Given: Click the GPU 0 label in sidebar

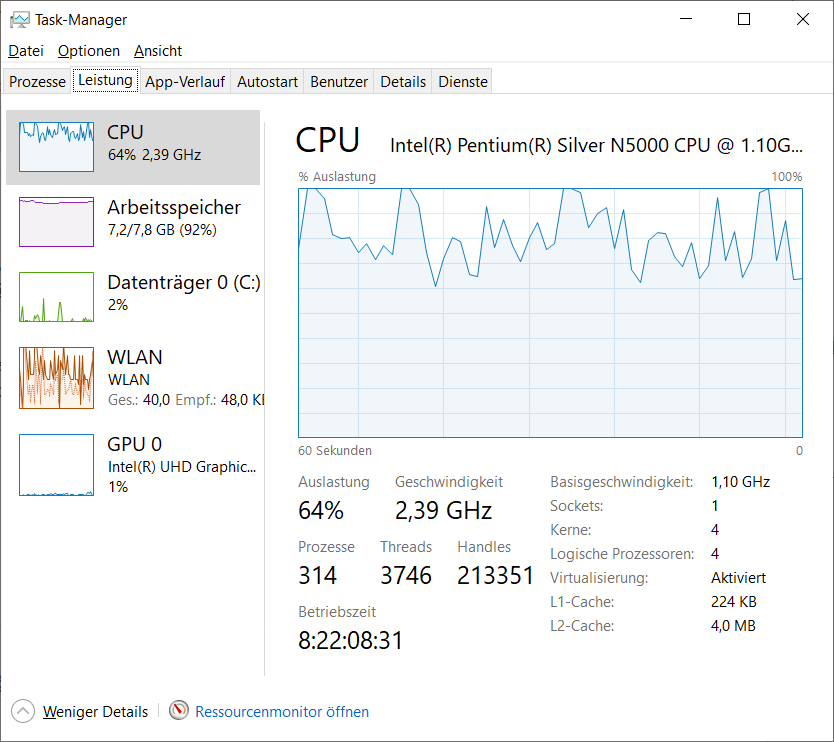Looking at the screenshot, I should [x=135, y=444].
